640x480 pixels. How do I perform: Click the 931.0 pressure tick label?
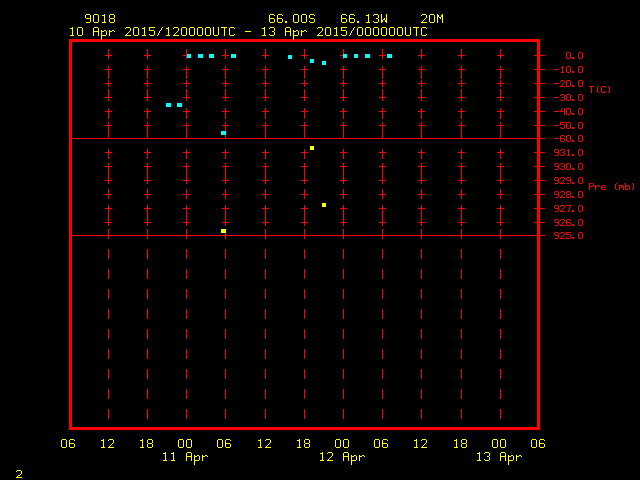(567, 153)
